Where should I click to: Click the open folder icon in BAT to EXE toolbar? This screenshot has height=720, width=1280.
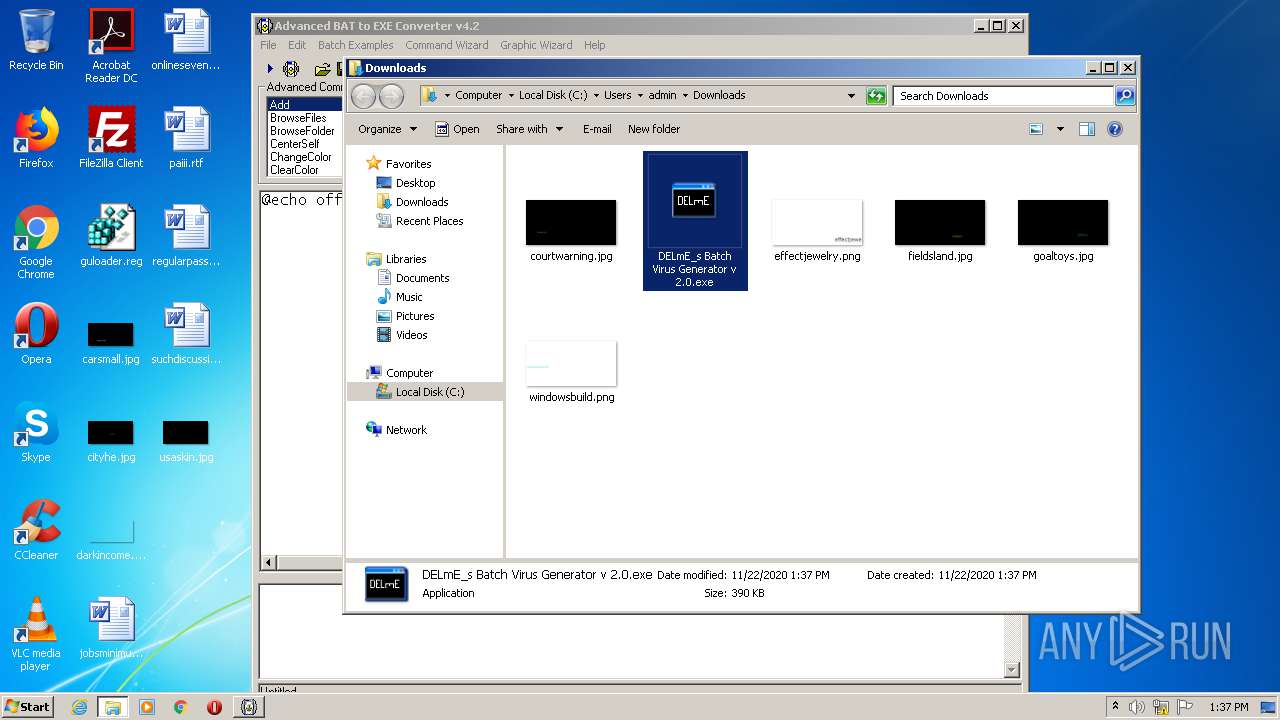click(x=322, y=69)
